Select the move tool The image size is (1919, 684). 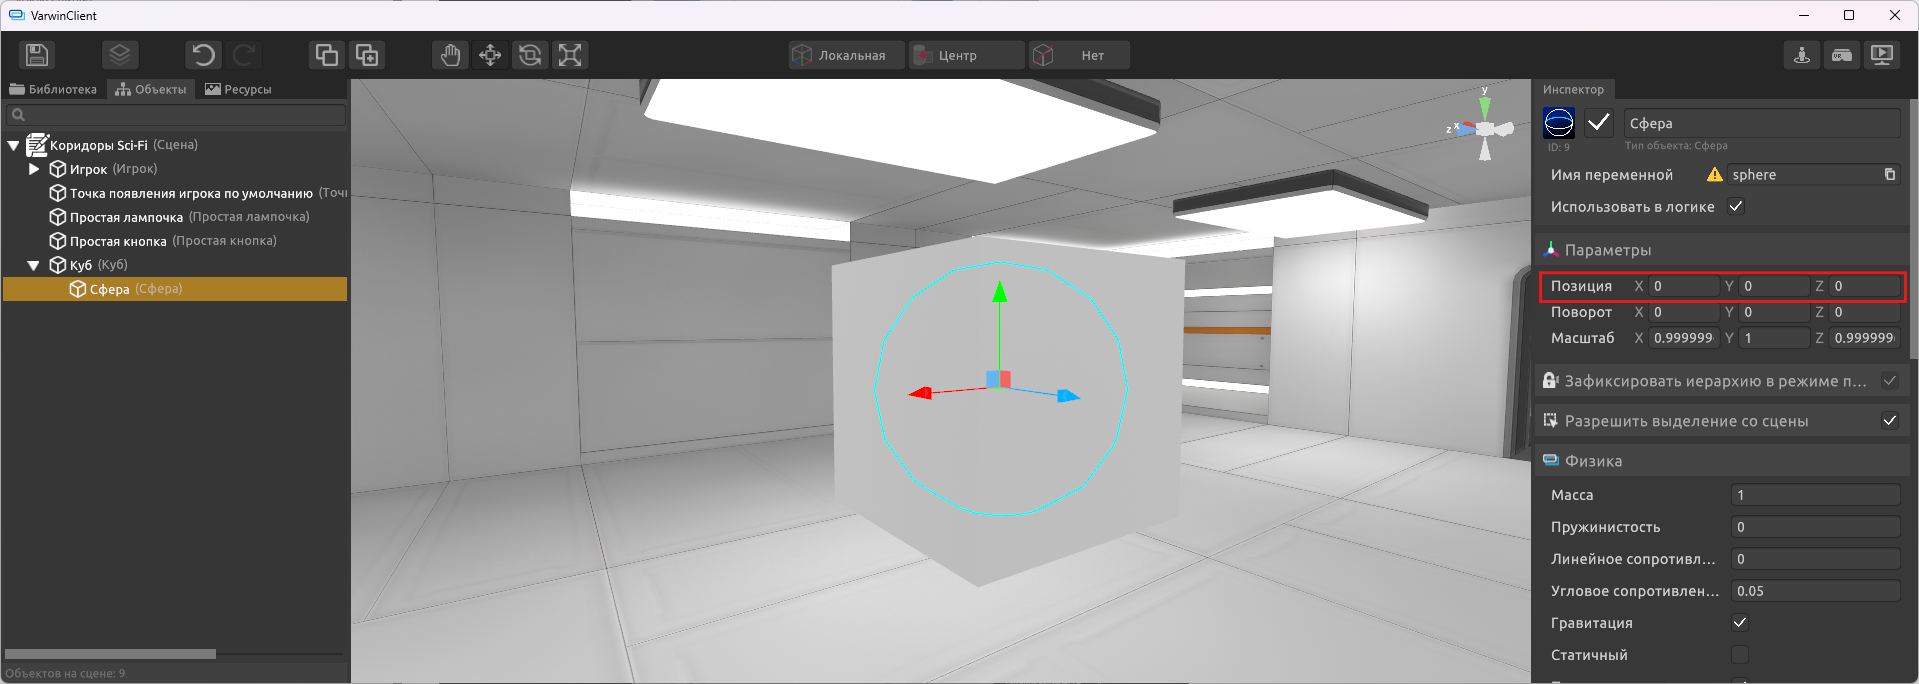[490, 55]
